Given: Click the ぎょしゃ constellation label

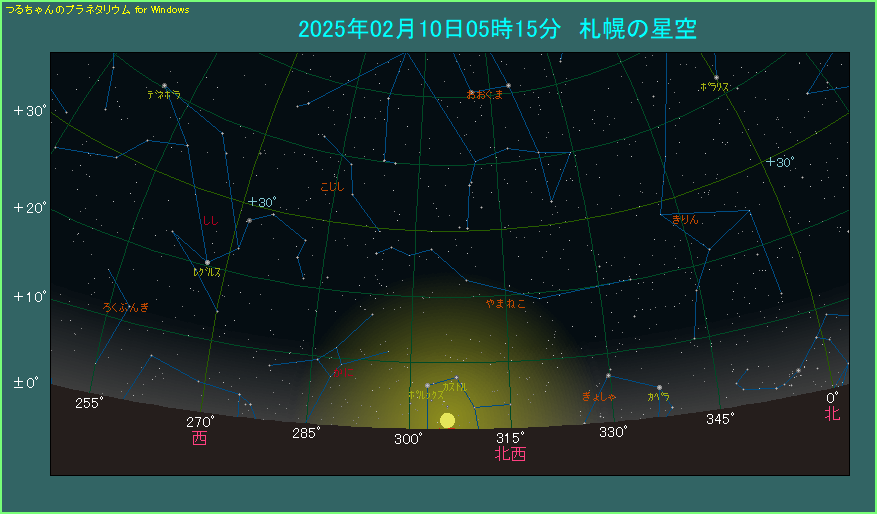Looking at the screenshot, I should (x=599, y=397).
